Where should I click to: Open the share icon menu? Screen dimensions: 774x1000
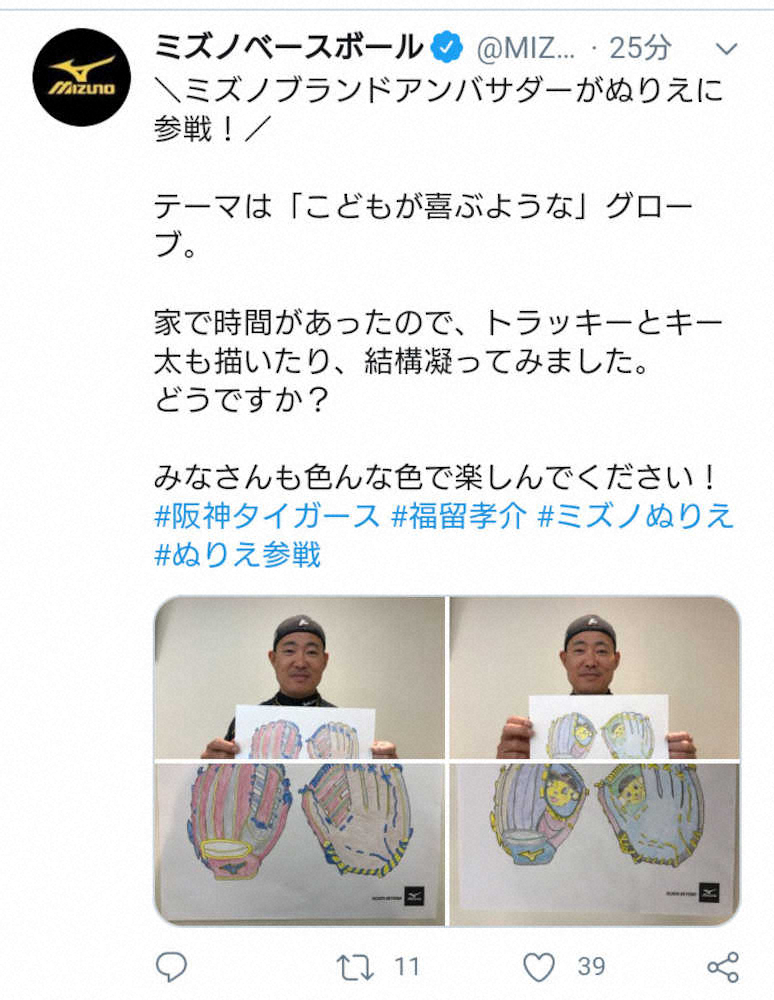723,967
